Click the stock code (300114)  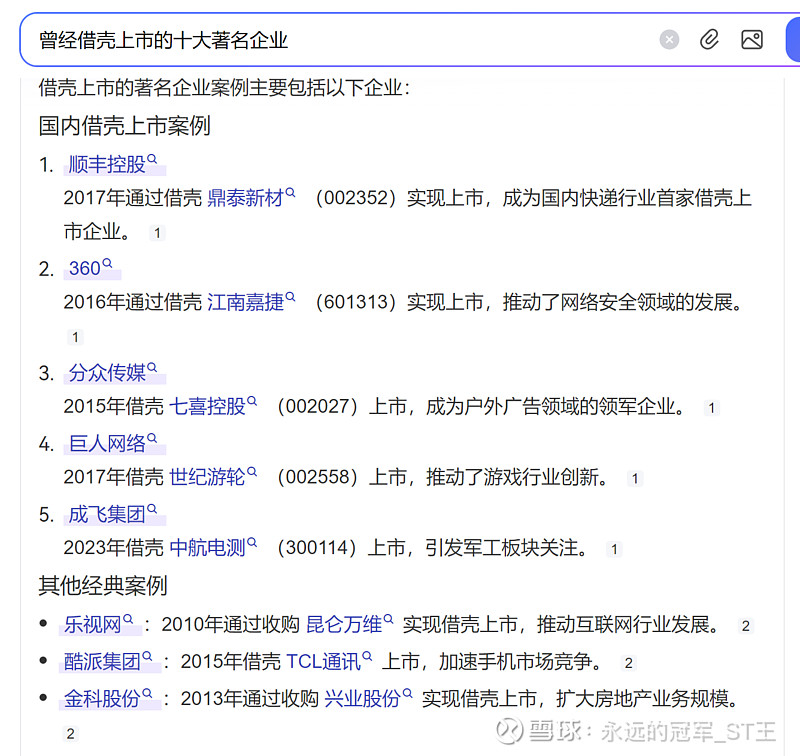pyautogui.click(x=316, y=548)
